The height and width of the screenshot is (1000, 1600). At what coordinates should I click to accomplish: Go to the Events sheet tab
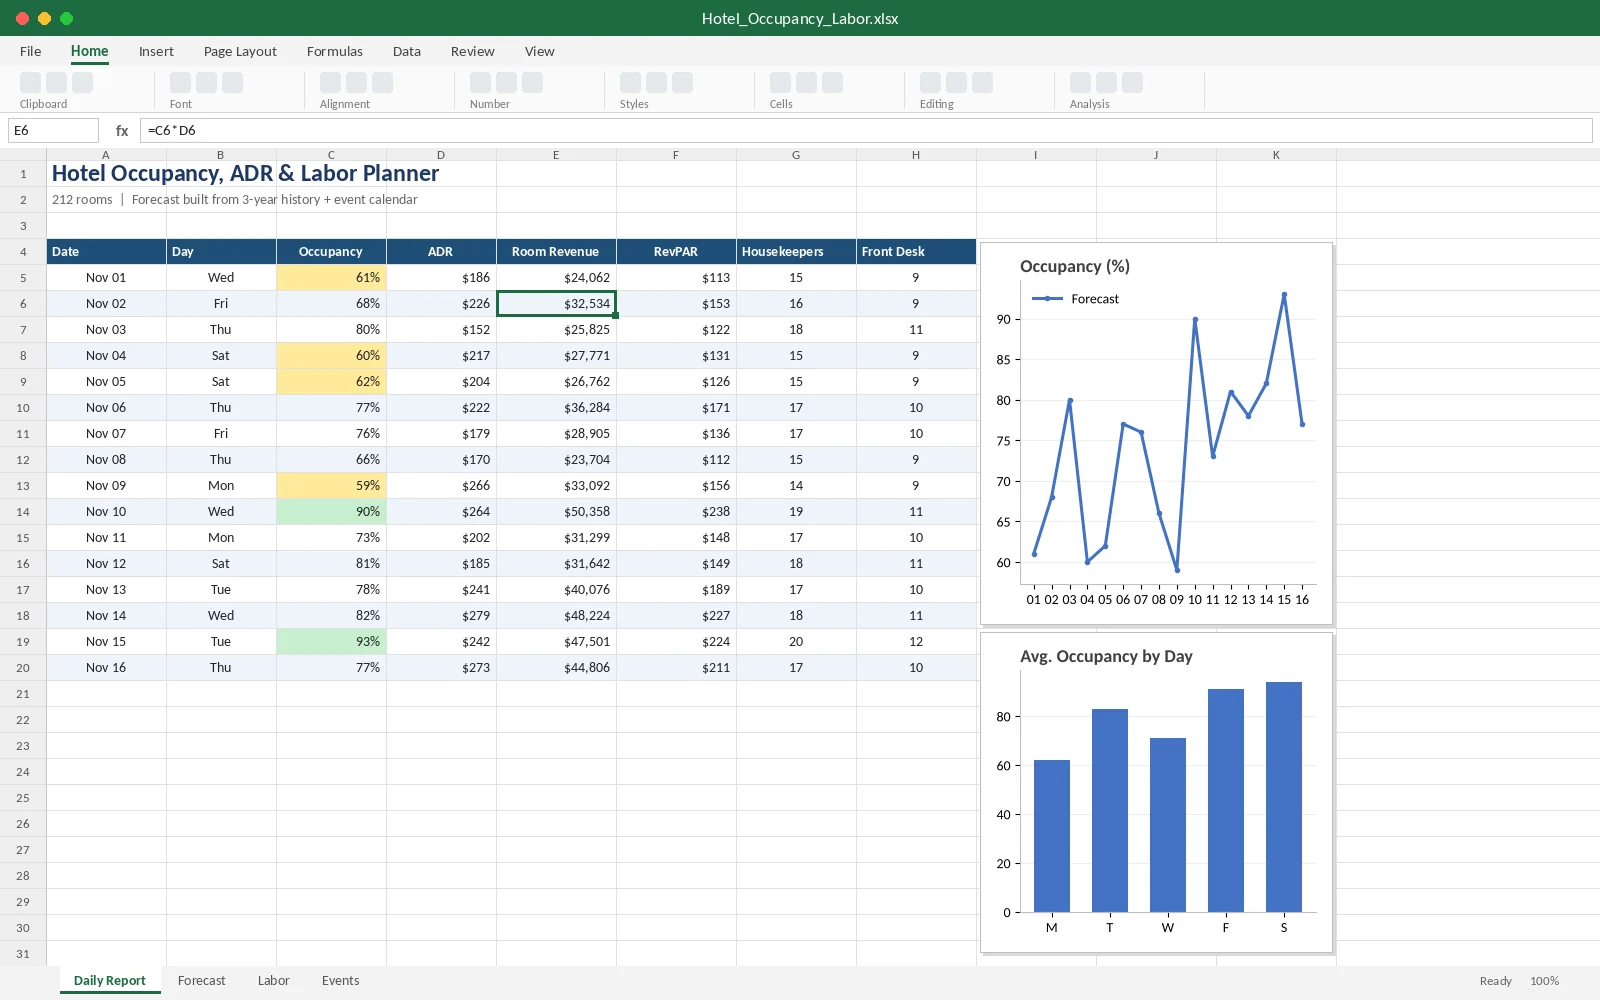pyautogui.click(x=340, y=980)
